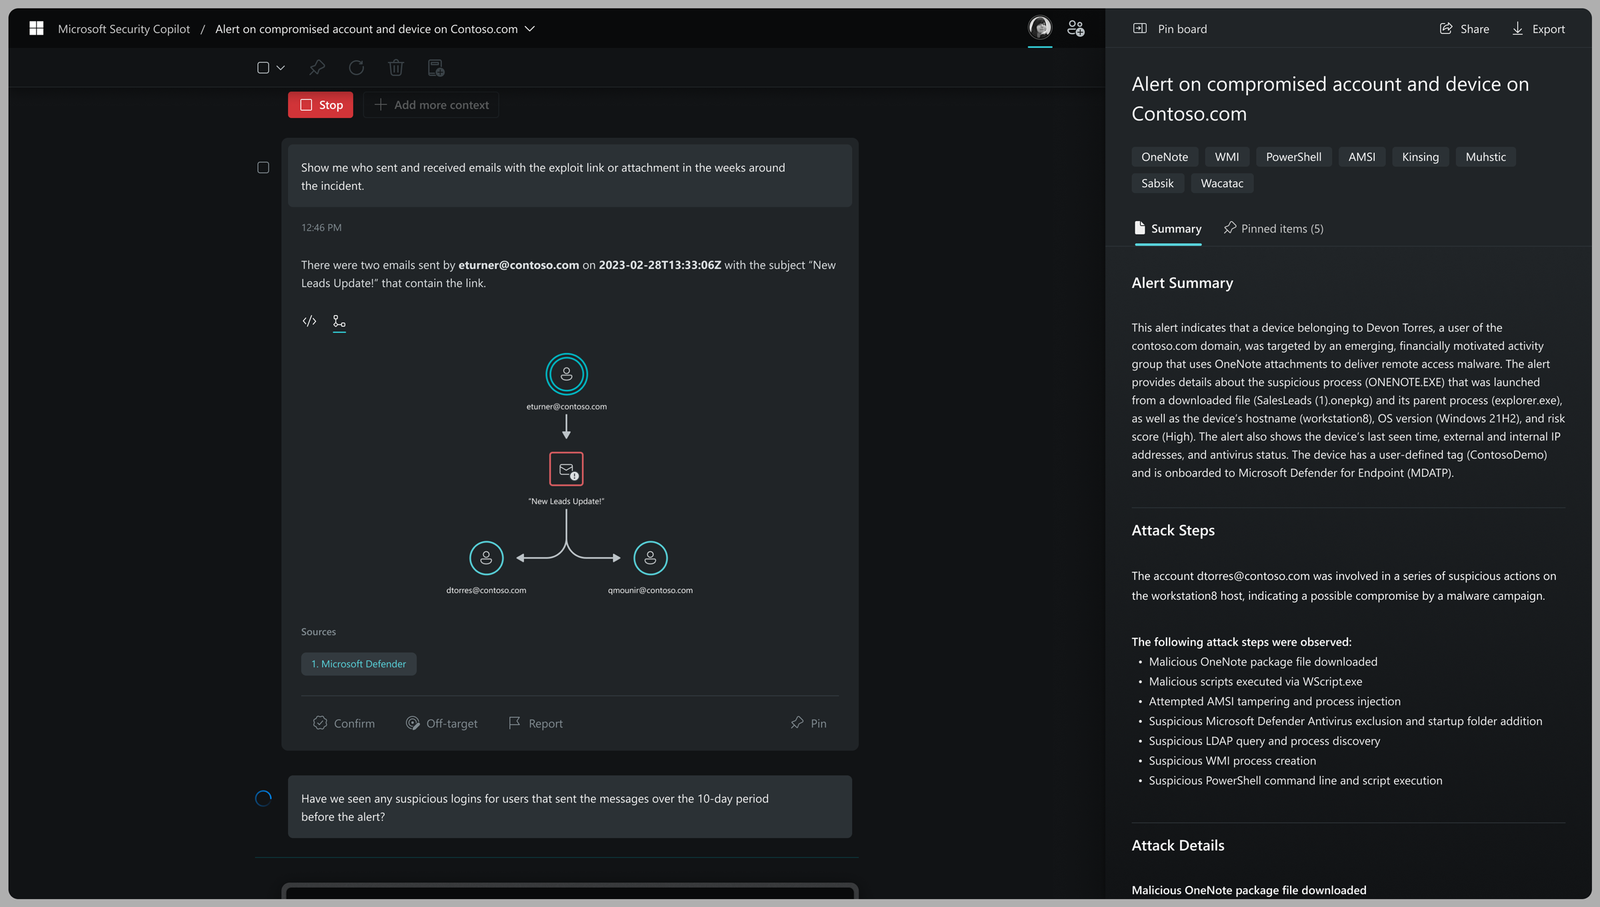Click the refresh icon in the toolbar
This screenshot has width=1600, height=907.
click(356, 68)
